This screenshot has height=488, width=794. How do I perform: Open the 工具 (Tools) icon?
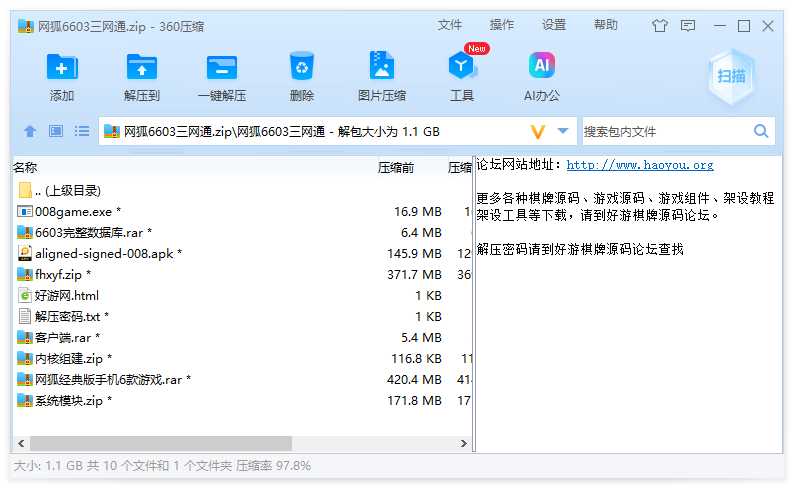(x=461, y=66)
